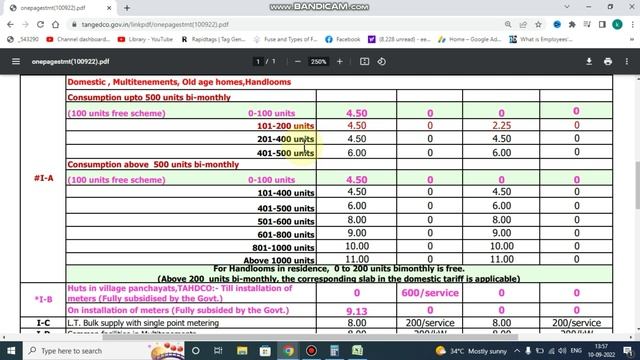Screen dimensions: 640x360
Task: Go forward in browser history
Action: 25,24
